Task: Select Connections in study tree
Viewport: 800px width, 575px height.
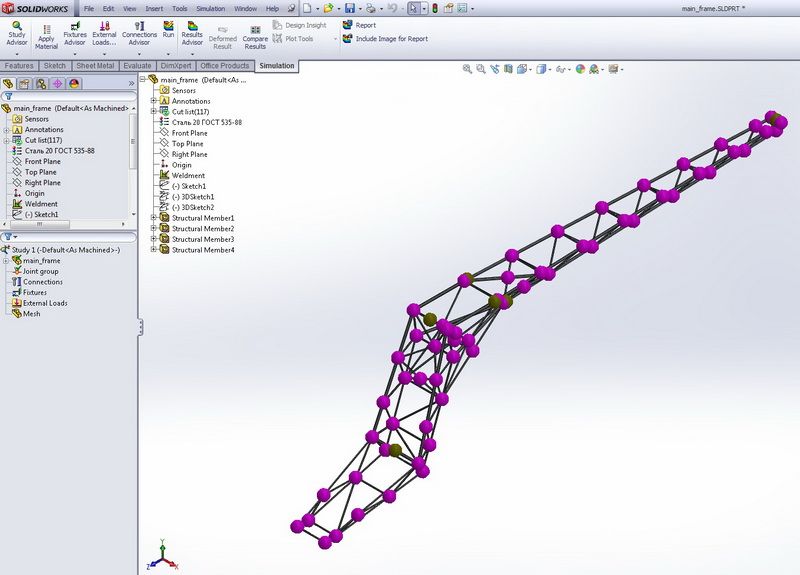Action: pos(37,282)
